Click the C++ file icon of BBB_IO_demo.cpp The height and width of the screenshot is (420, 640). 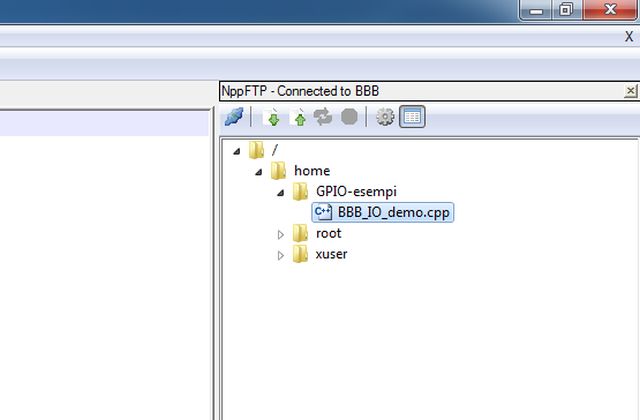[x=323, y=212]
